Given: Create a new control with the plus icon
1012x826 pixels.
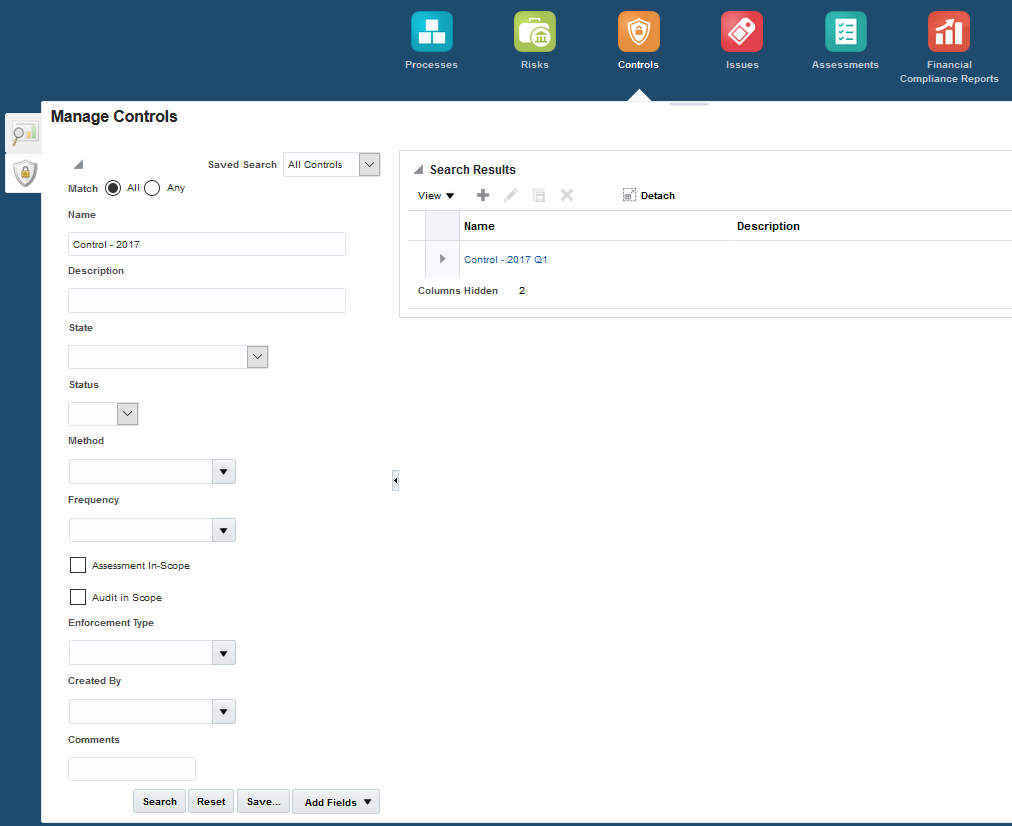Looking at the screenshot, I should (x=482, y=195).
